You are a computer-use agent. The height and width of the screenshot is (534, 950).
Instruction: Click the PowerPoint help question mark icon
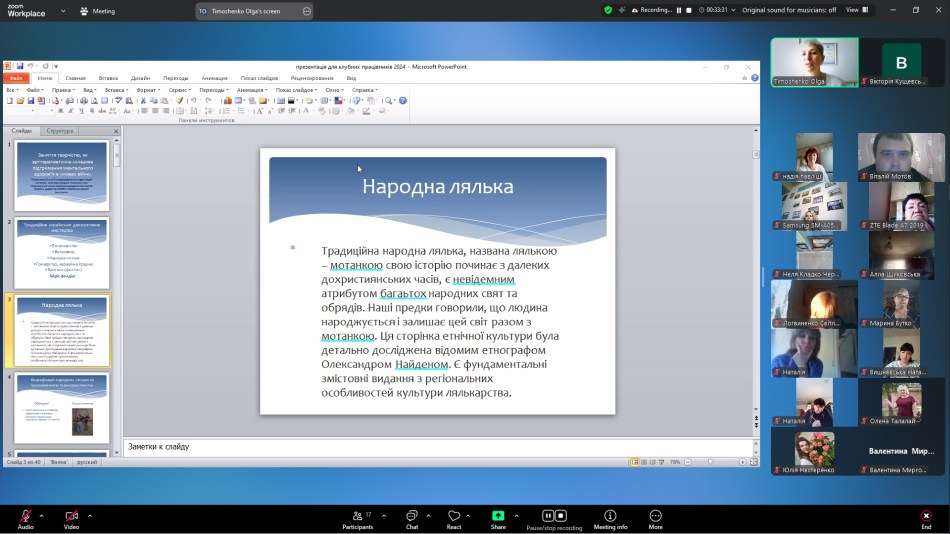coord(403,100)
